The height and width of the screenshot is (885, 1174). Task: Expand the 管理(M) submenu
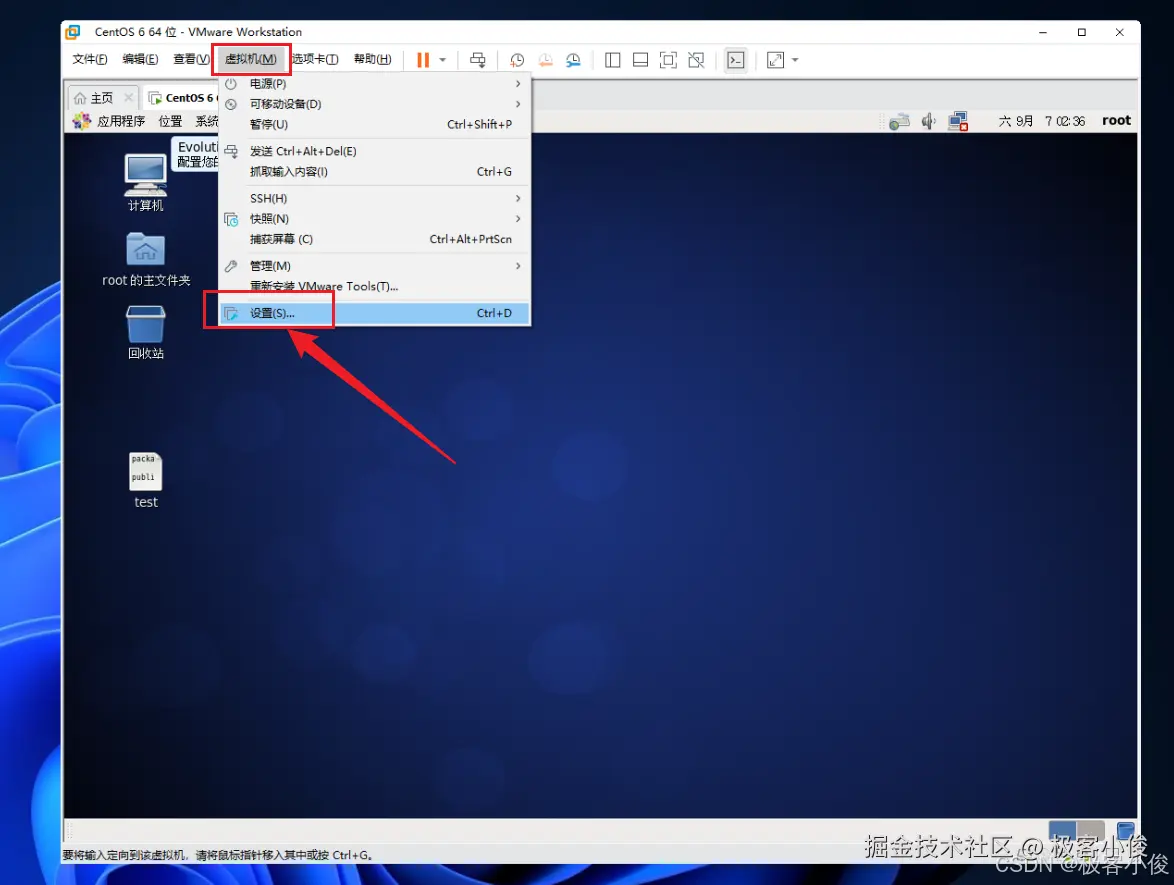point(374,266)
